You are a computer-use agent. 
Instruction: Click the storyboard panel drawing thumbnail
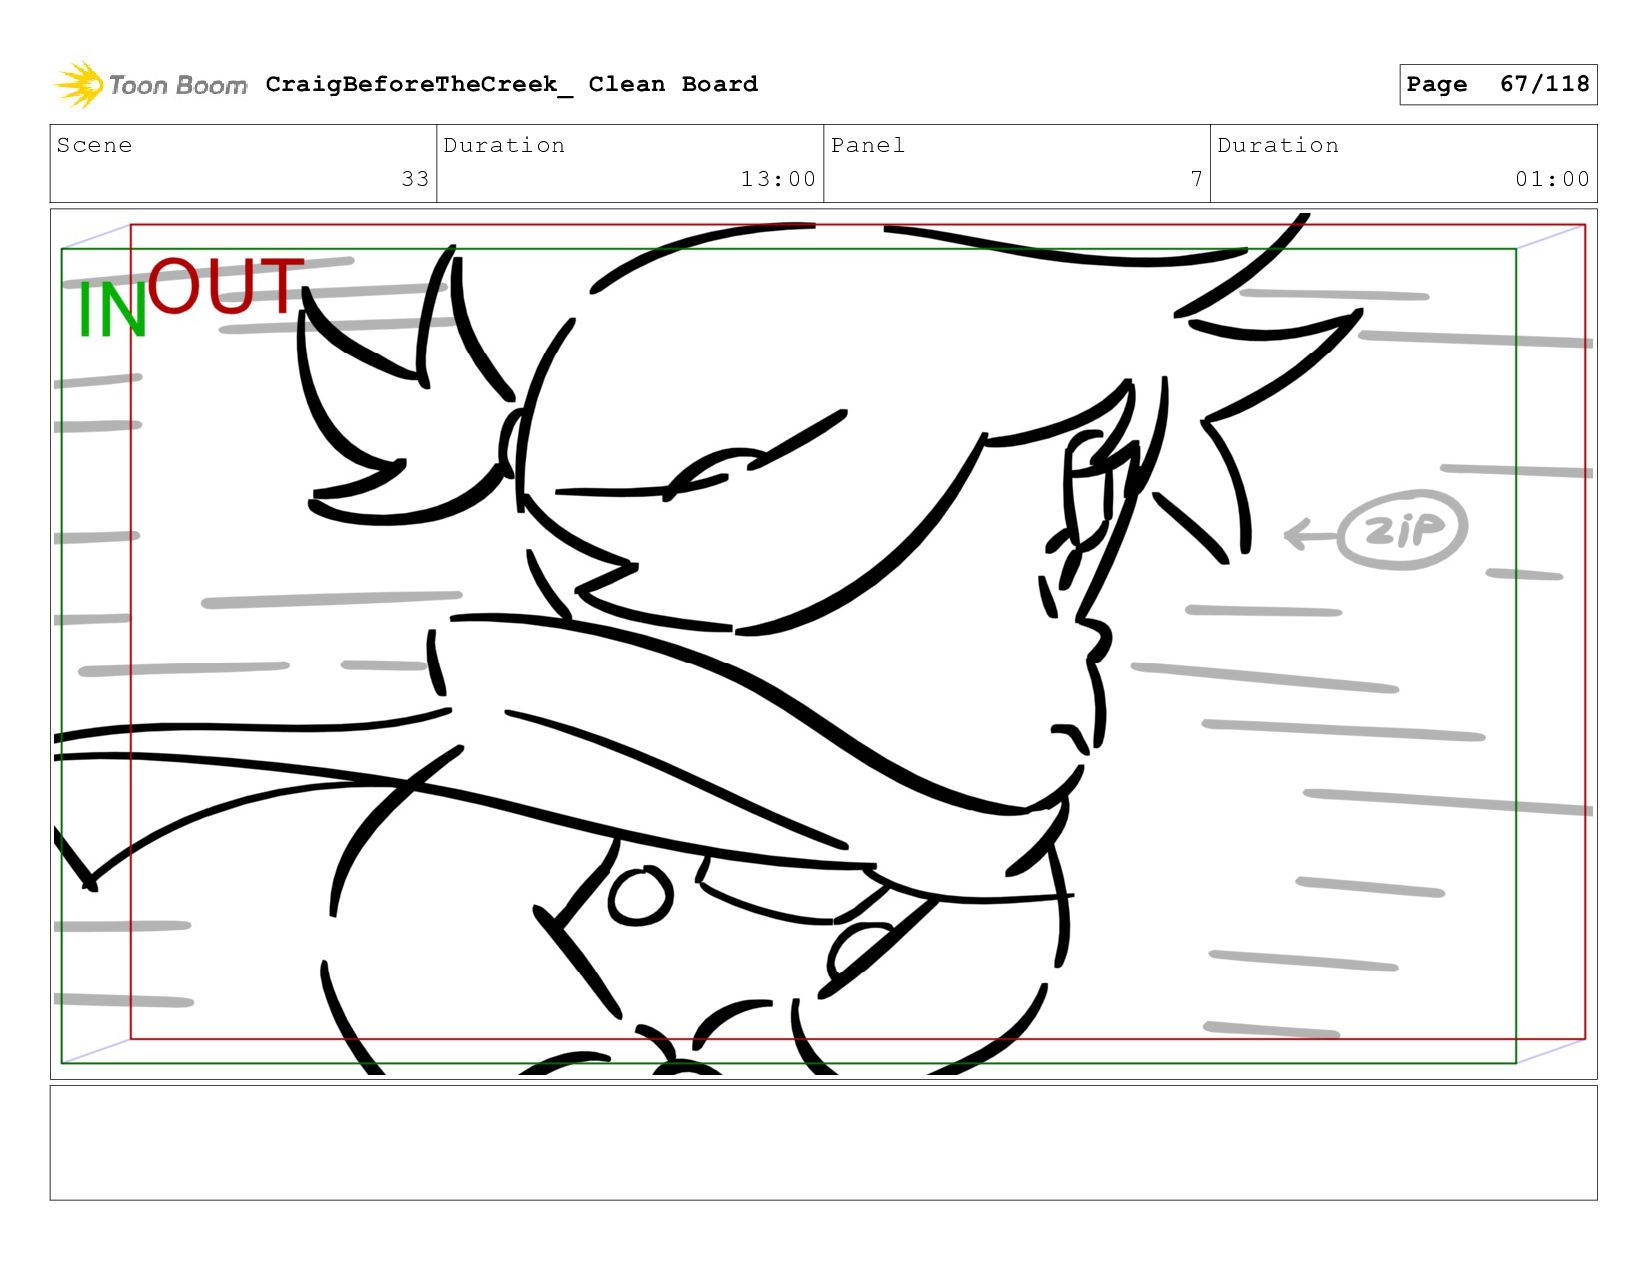point(823,643)
